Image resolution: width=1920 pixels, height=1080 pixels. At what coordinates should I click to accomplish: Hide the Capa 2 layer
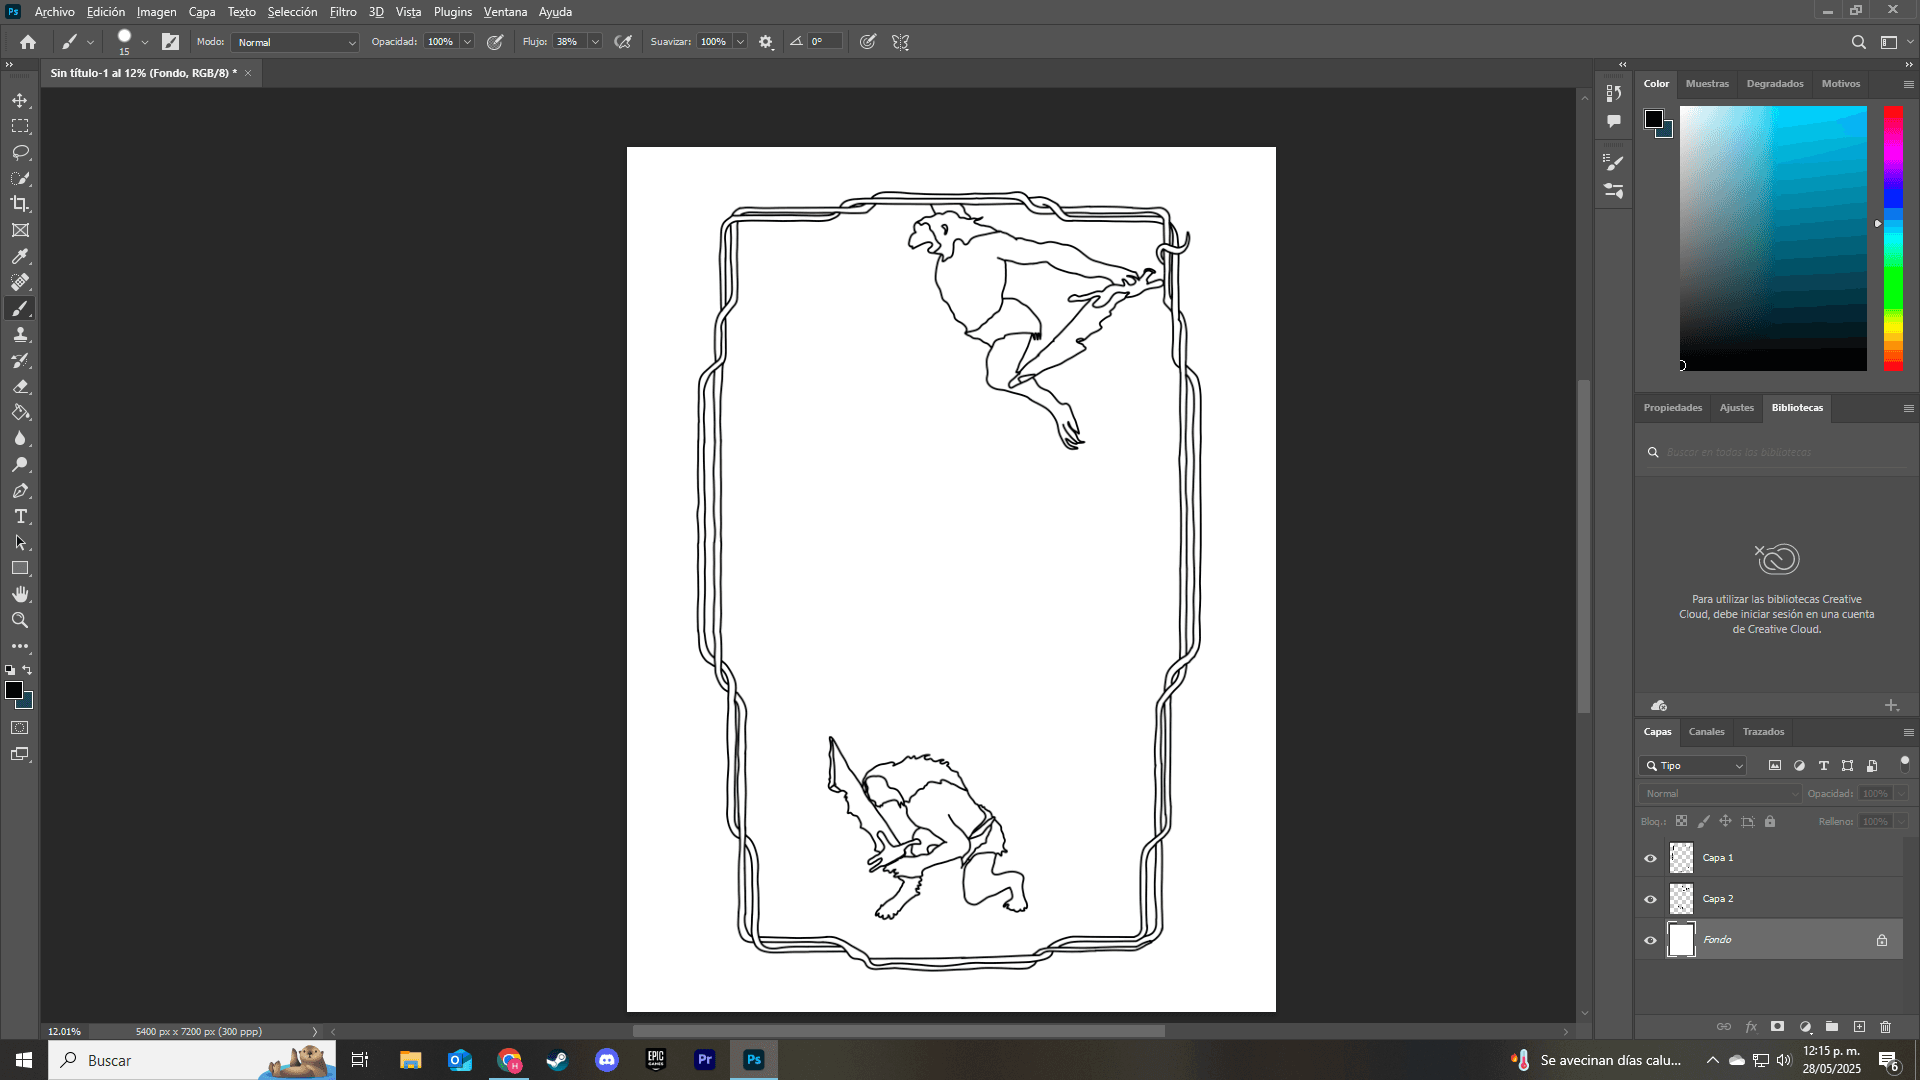click(x=1650, y=899)
